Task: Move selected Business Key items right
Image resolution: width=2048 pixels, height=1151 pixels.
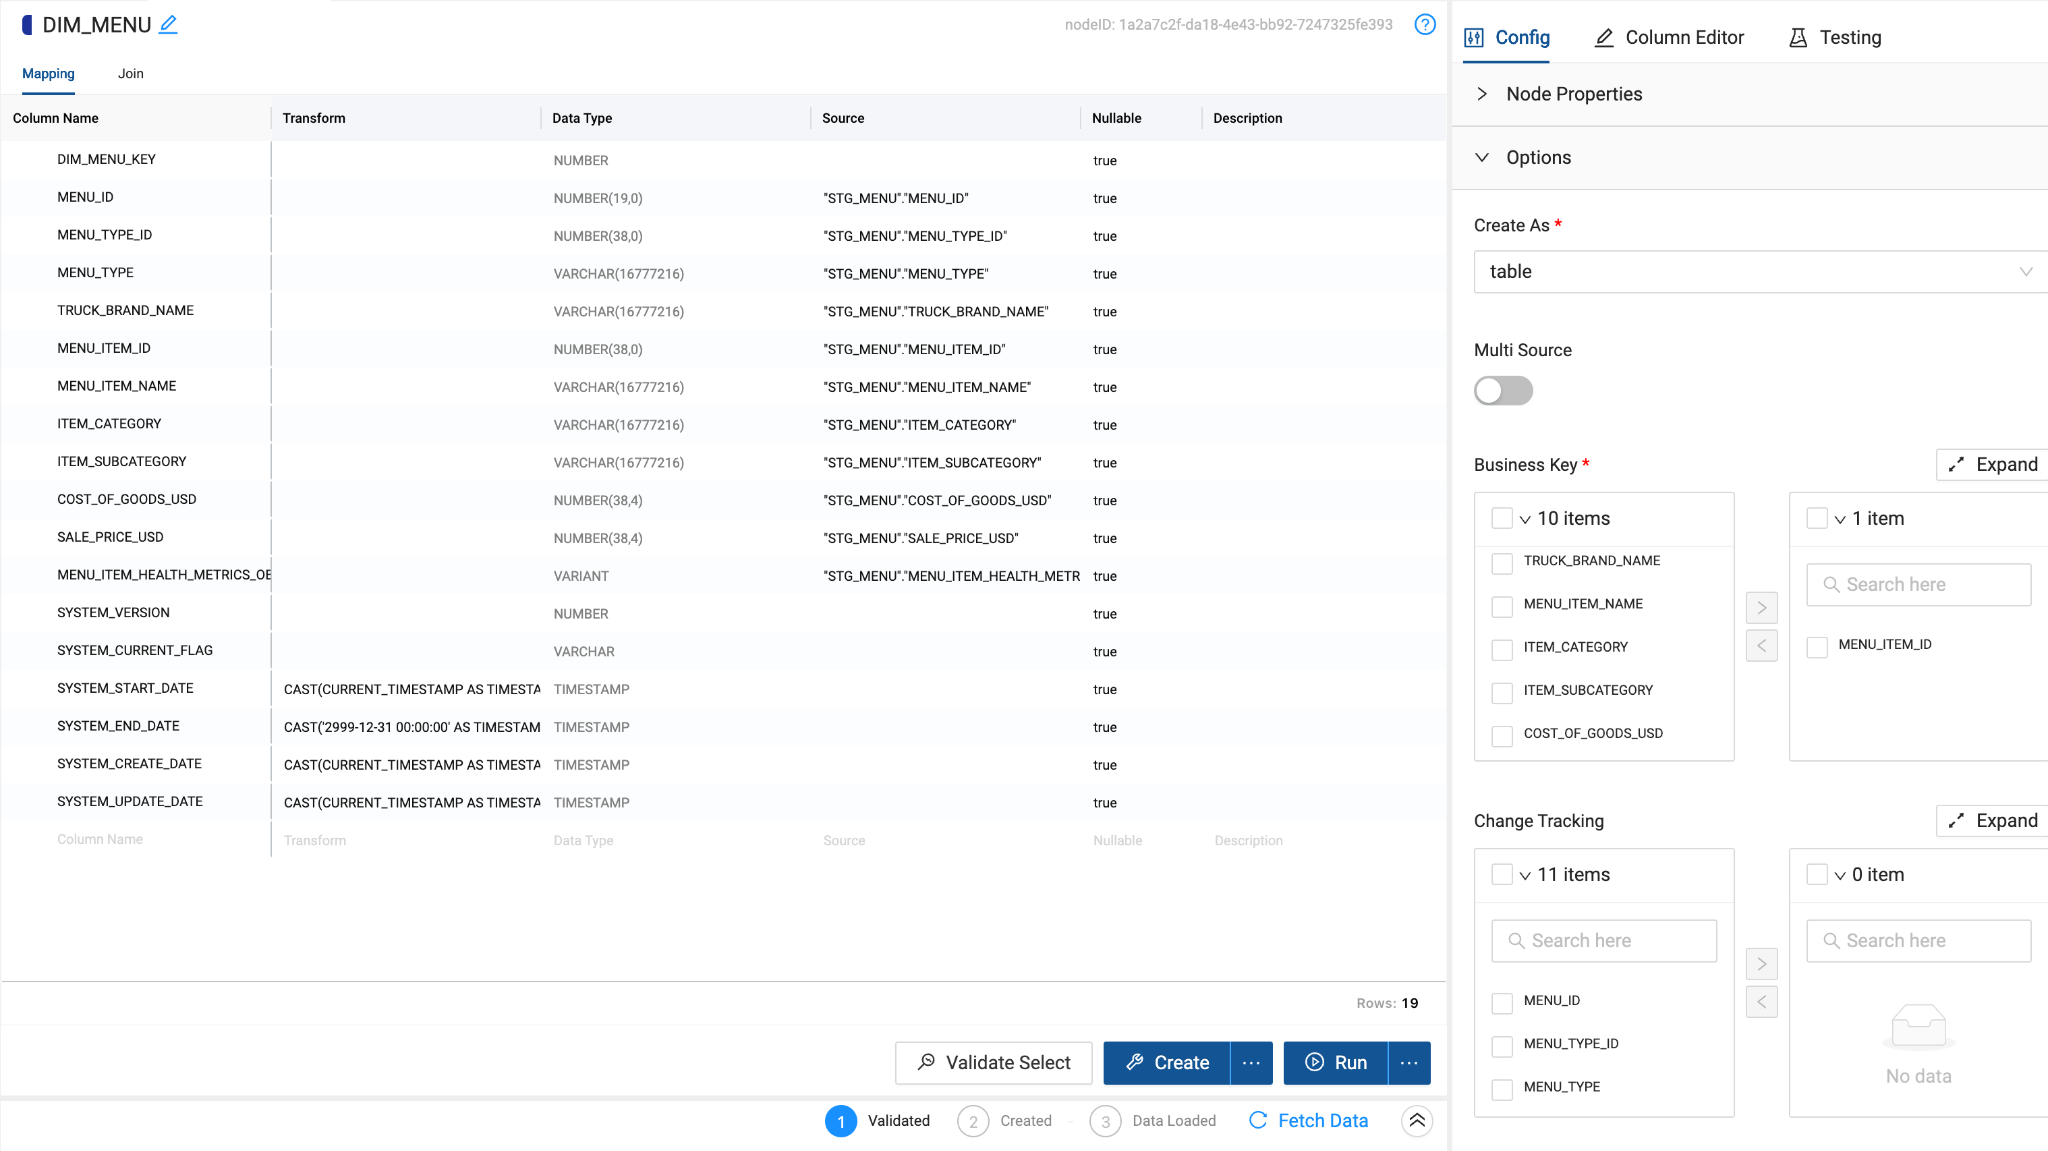Action: coord(1762,608)
